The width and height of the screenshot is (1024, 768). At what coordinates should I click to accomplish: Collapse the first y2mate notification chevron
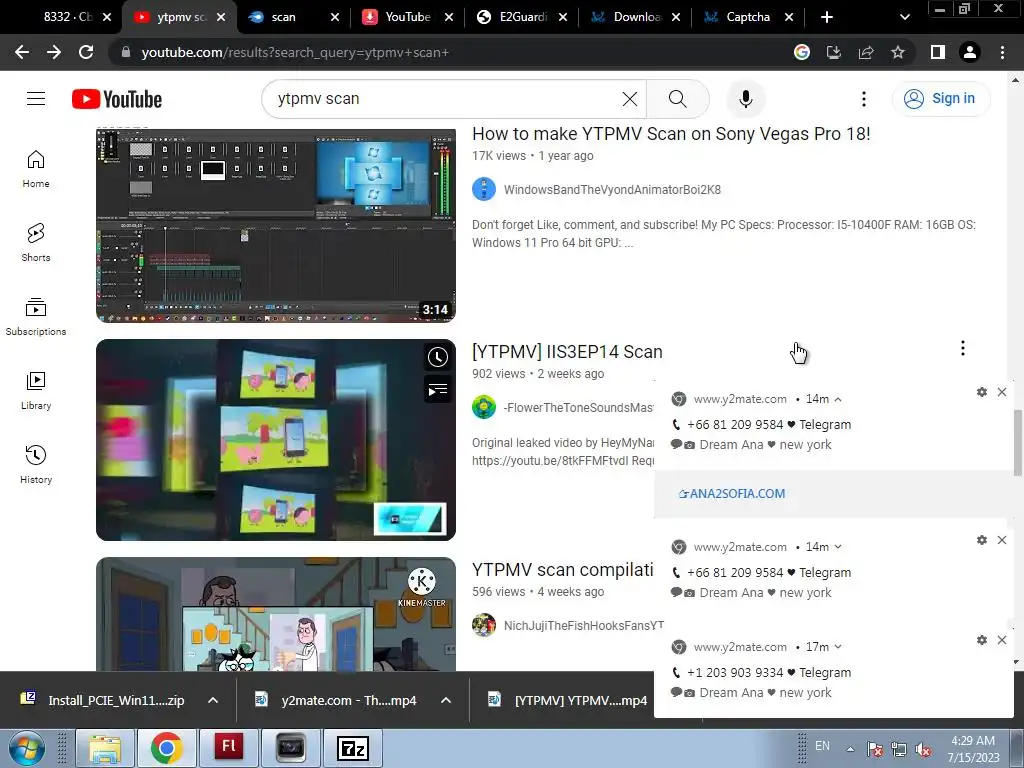click(x=838, y=399)
